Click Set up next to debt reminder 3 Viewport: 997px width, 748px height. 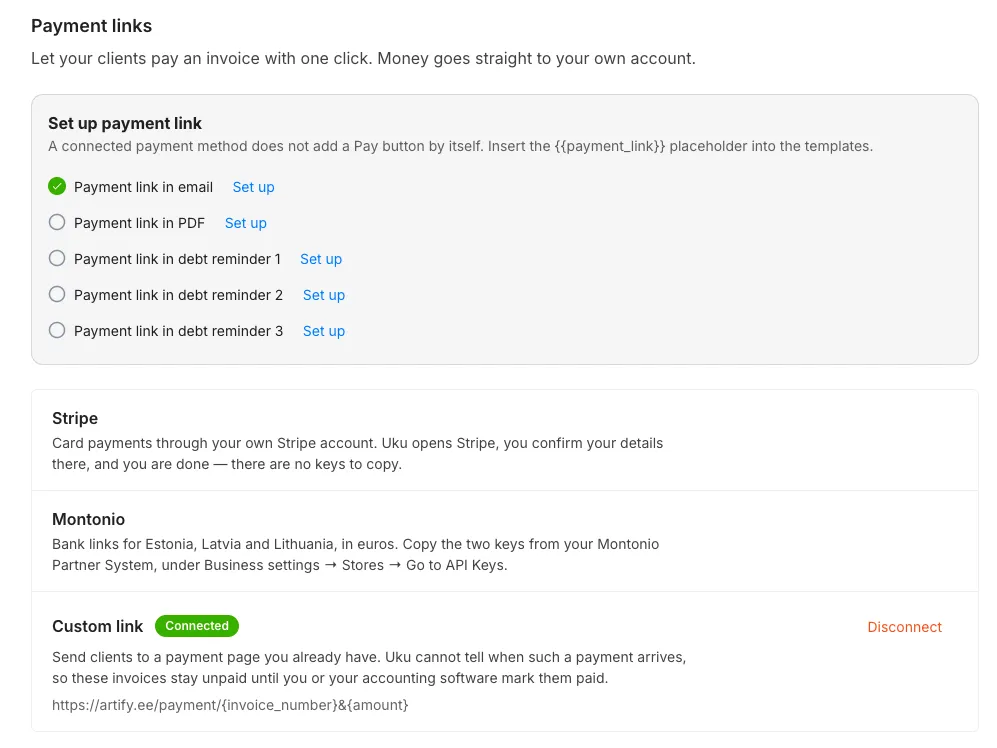coord(324,331)
